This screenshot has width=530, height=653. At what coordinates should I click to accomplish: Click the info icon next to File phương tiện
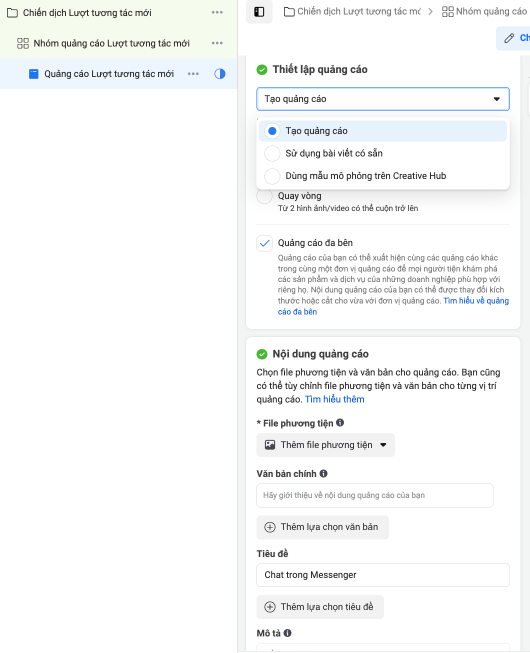pyautogui.click(x=340, y=423)
